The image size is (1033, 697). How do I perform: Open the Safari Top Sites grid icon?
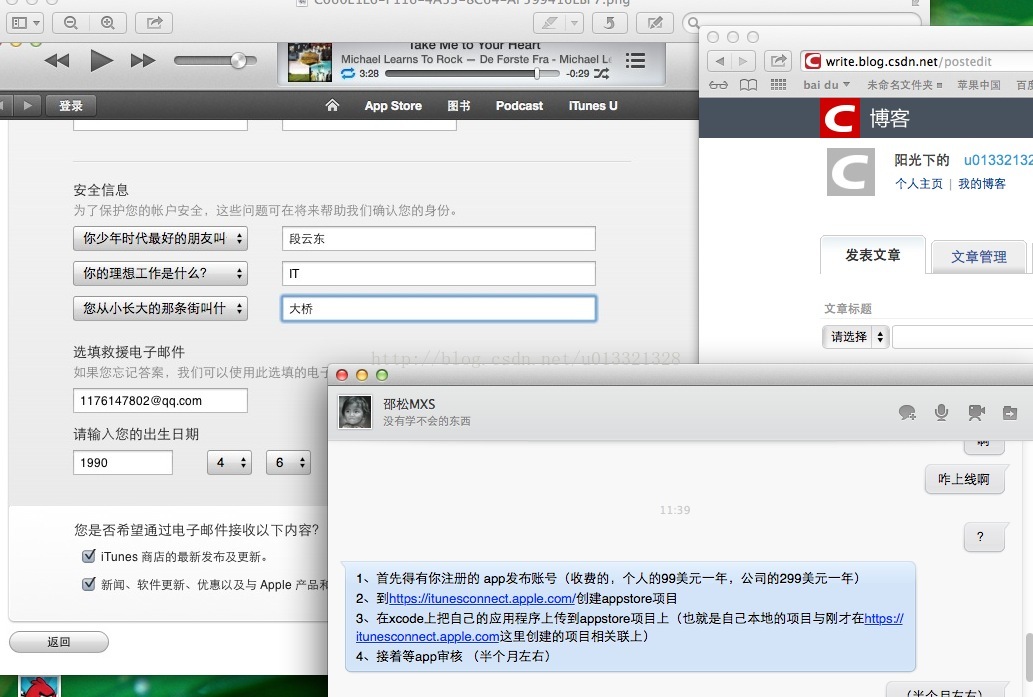pos(778,85)
